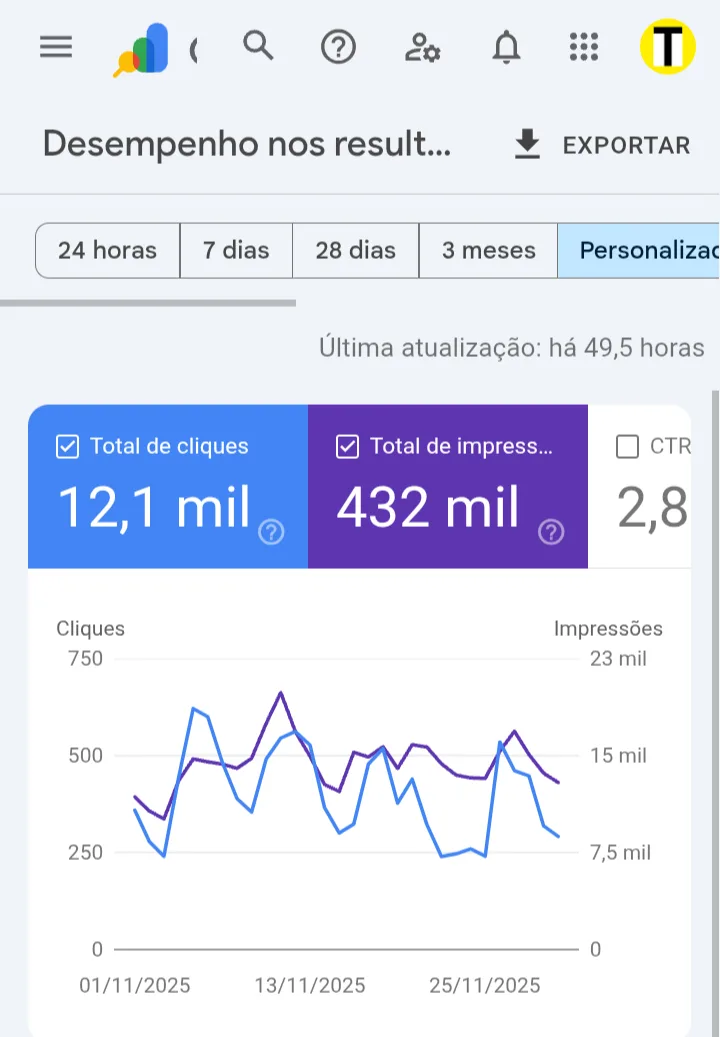Click help icon on Total de impressões card

(x=551, y=532)
